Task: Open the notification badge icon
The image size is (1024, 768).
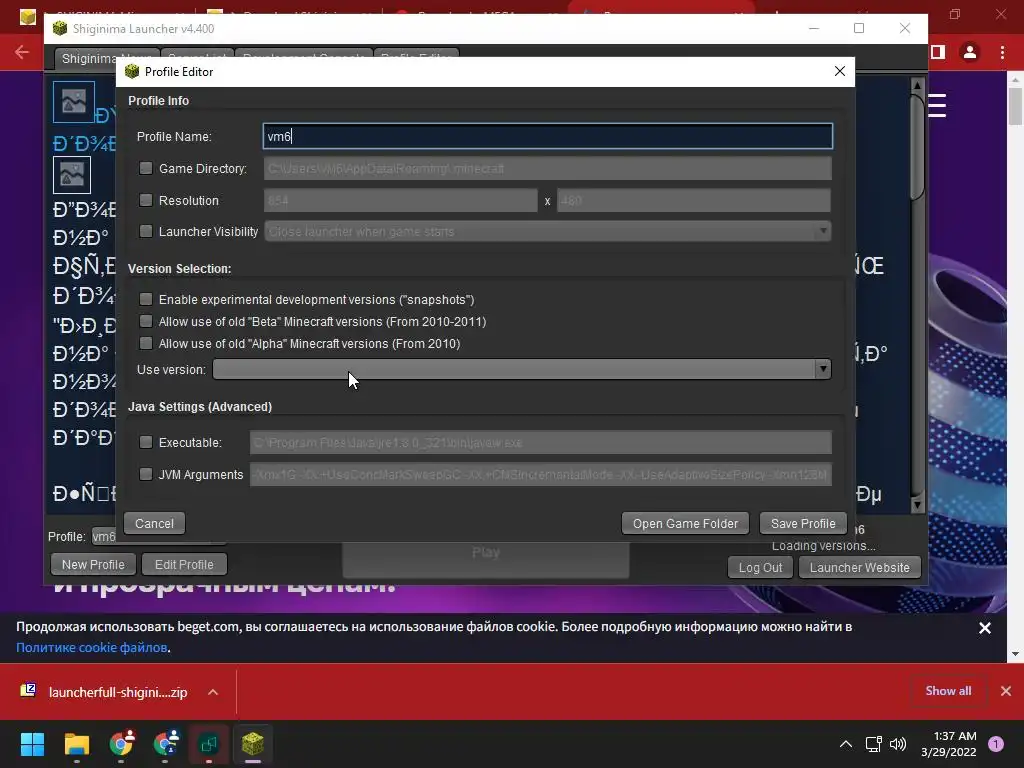Action: [996, 743]
